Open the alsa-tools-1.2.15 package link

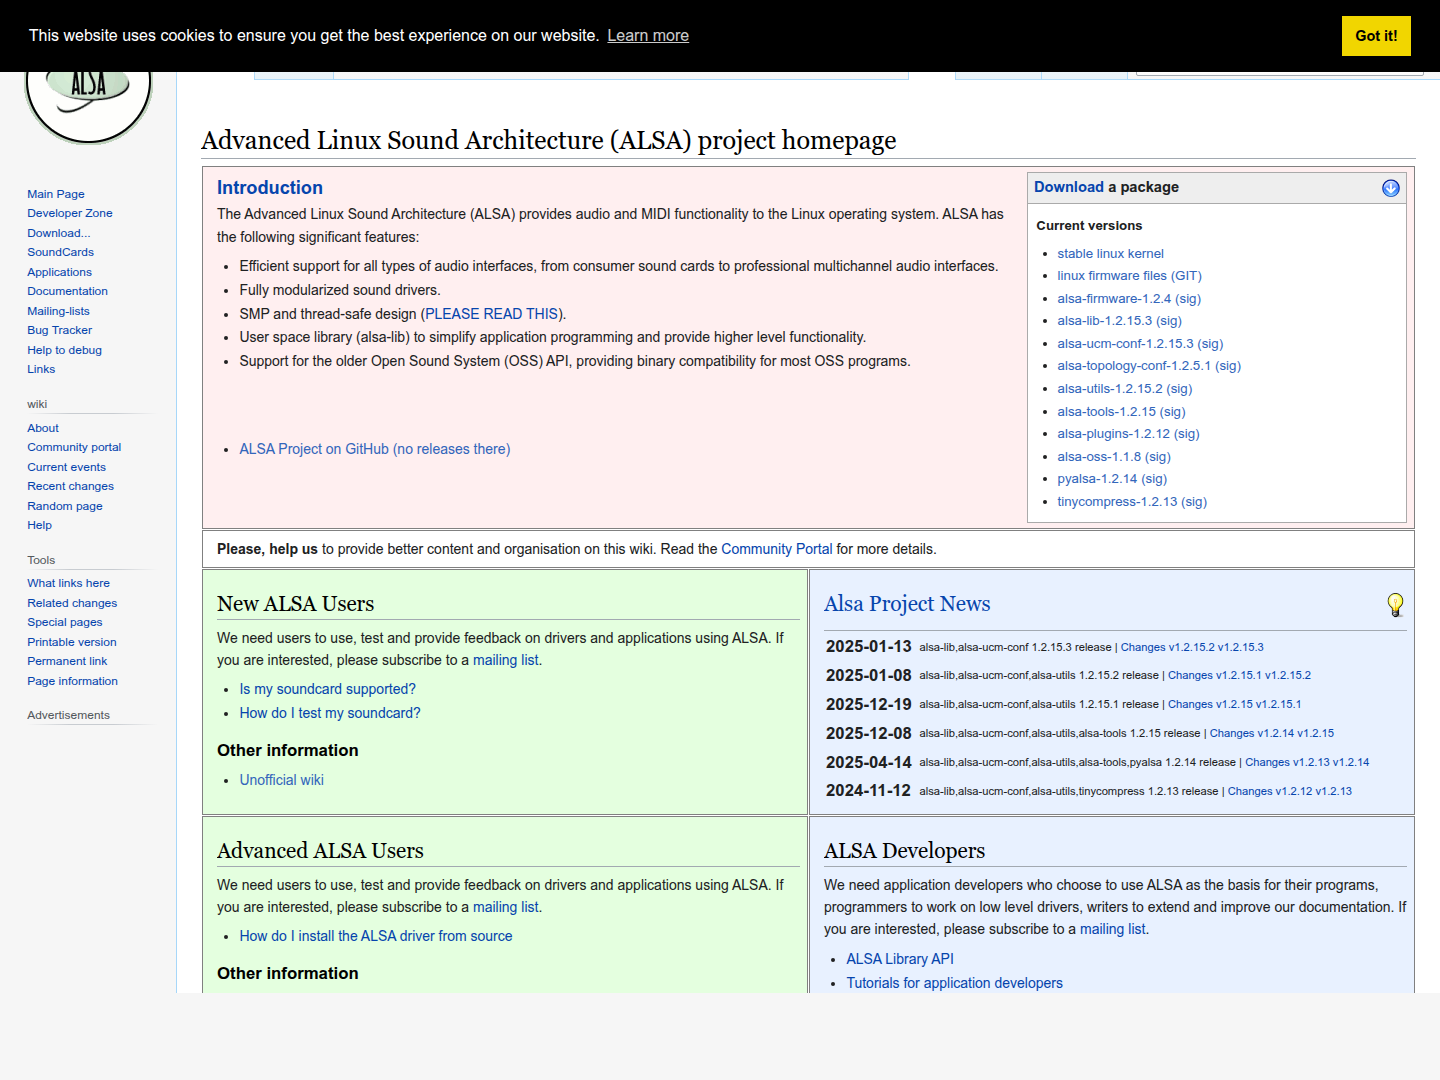pyautogui.click(x=1107, y=412)
